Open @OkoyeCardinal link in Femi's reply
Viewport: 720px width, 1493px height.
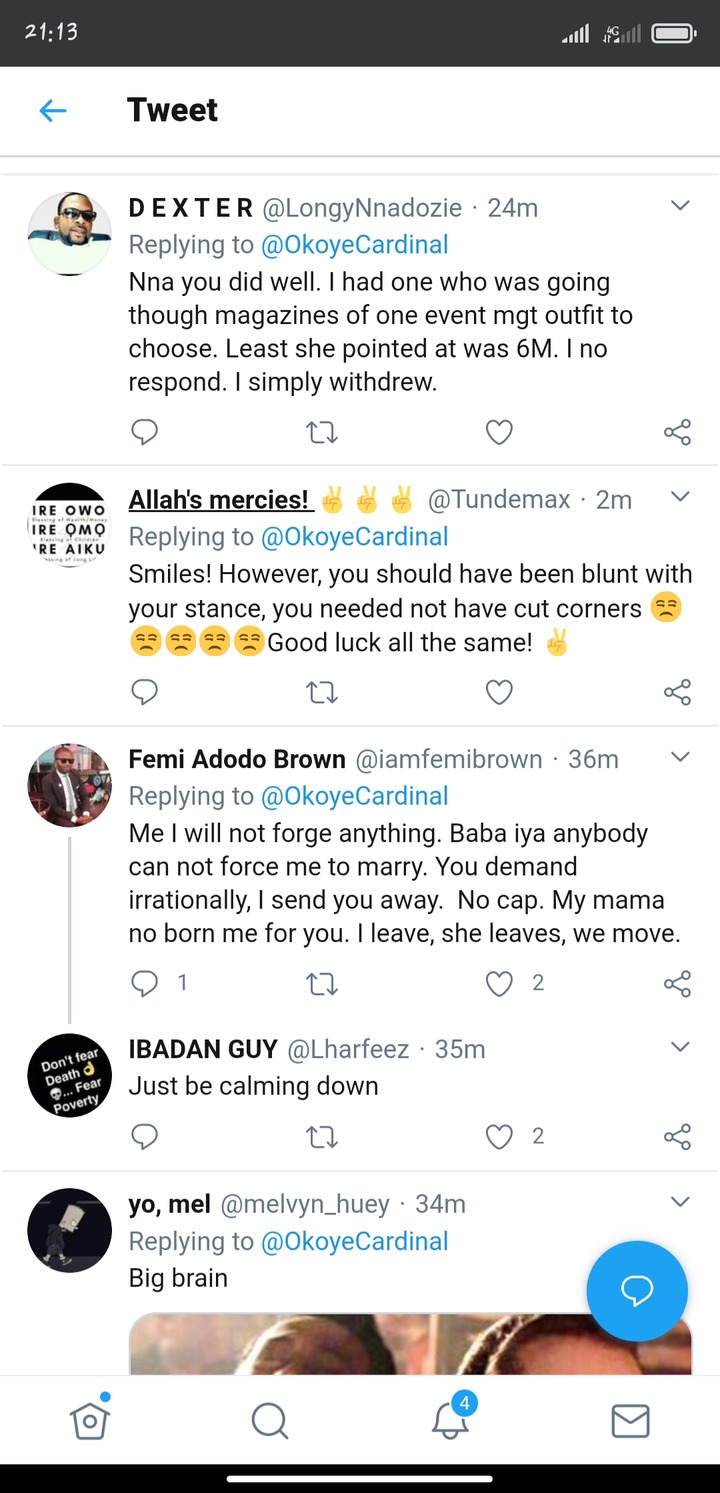(x=354, y=796)
